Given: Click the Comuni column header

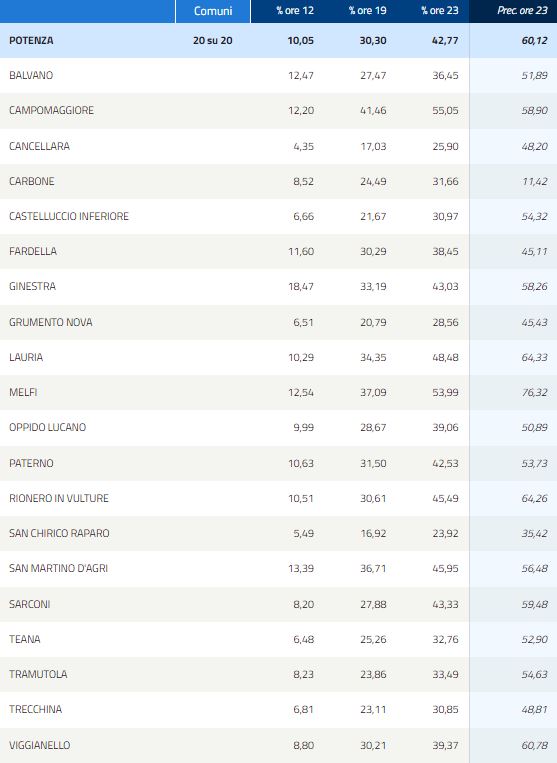Looking at the screenshot, I should point(213,11).
